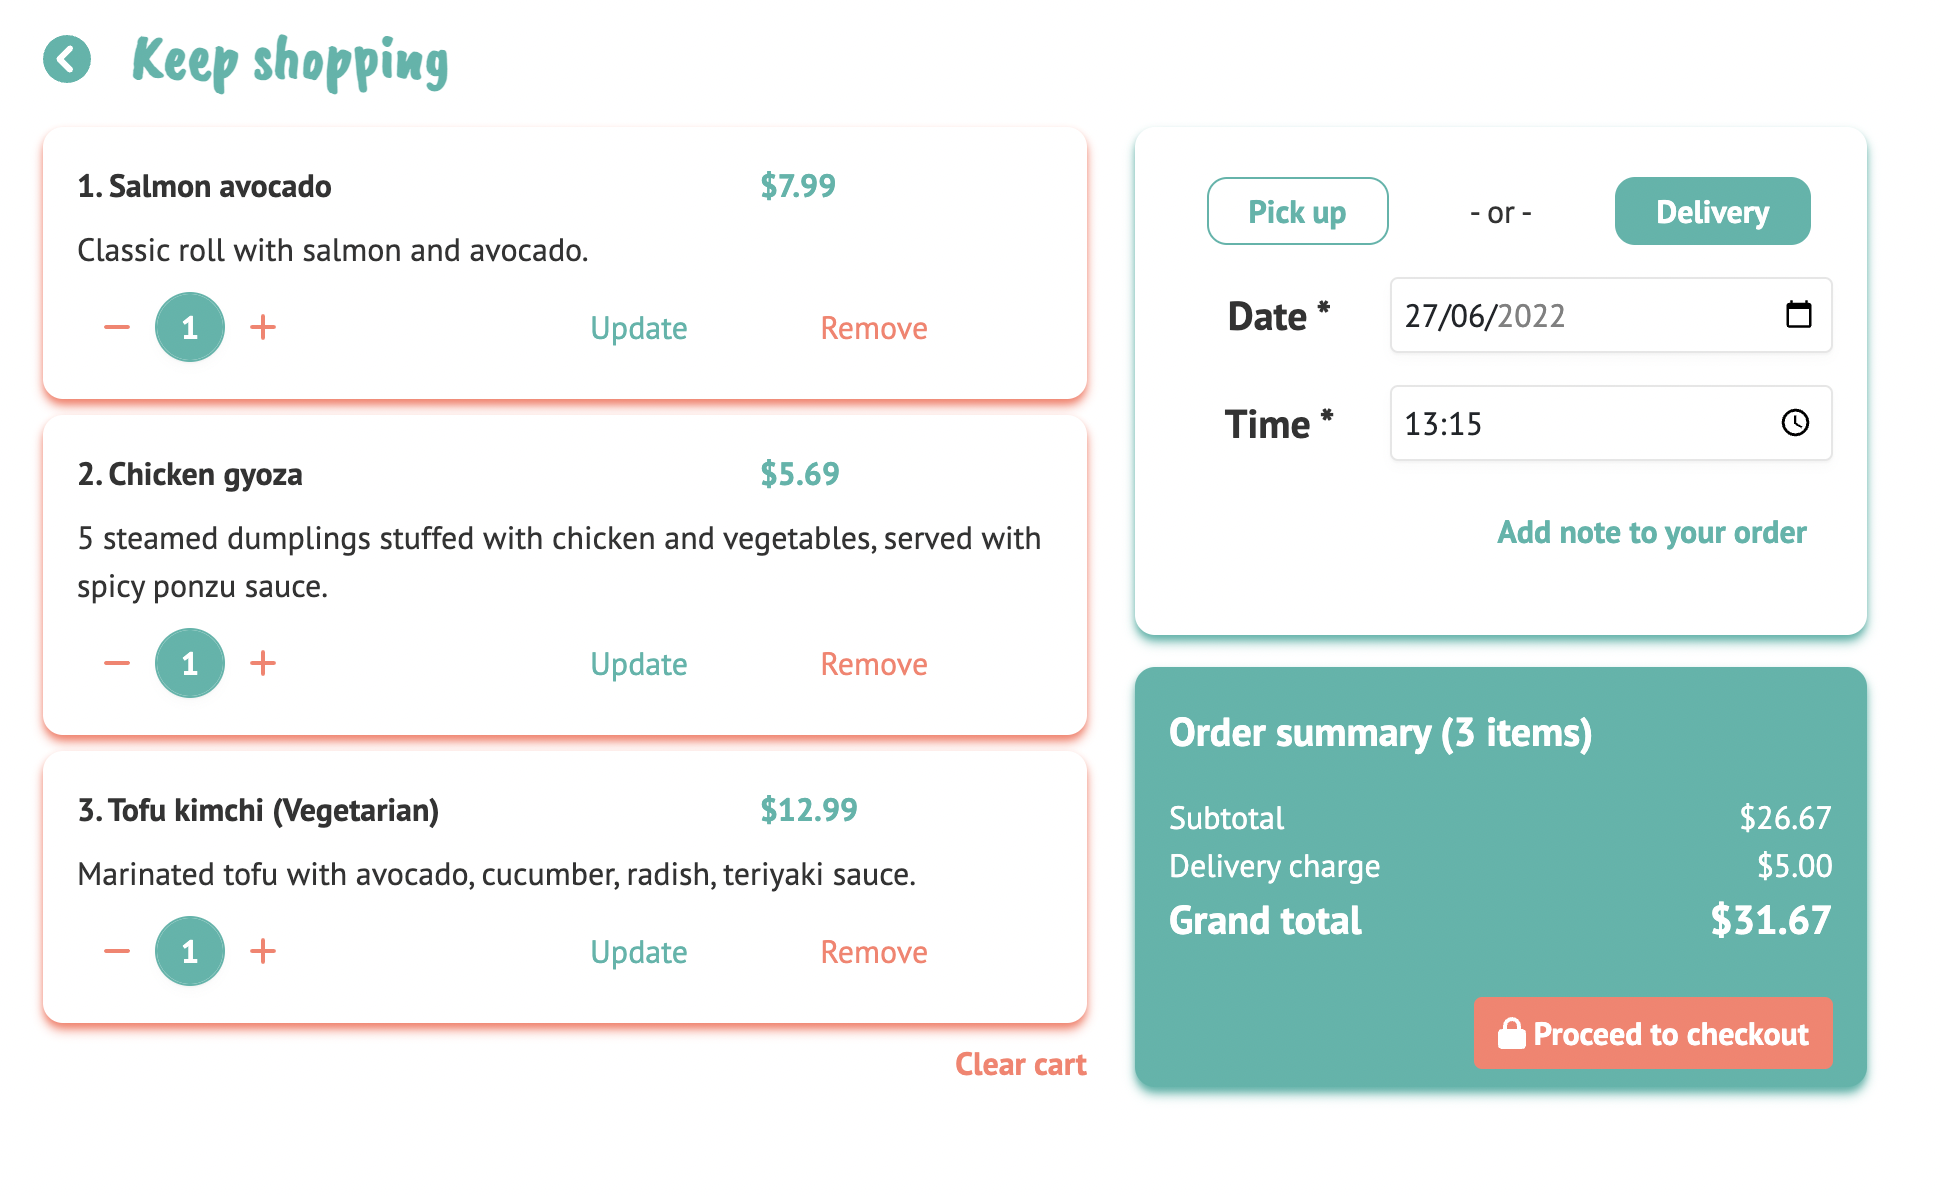Open the clock time picker icon
This screenshot has width=1940, height=1196.
pyautogui.click(x=1795, y=423)
